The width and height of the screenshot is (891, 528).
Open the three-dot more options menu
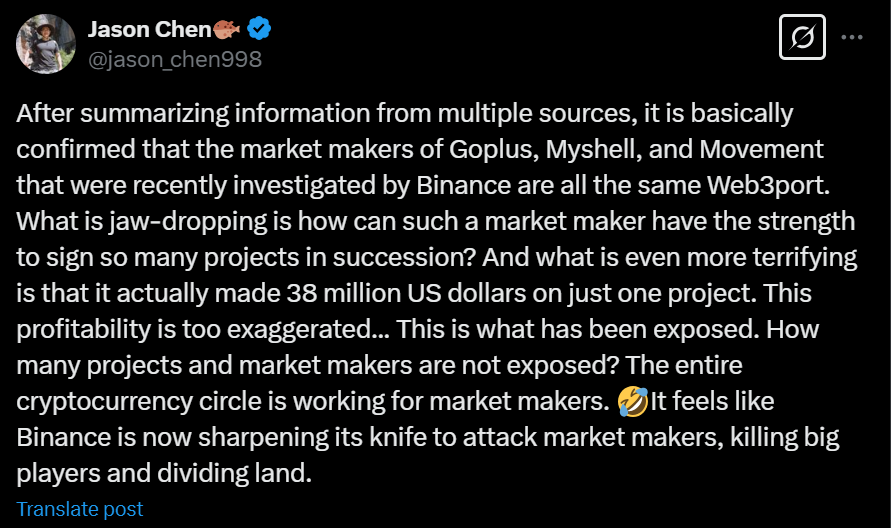point(852,38)
